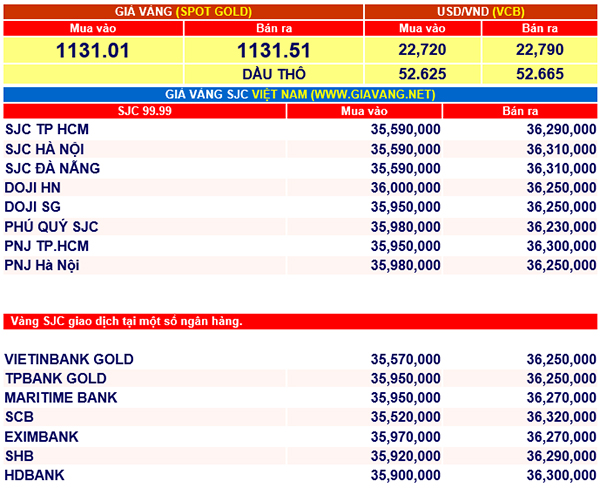Click the PHÚ QUÝ SJC row name
Viewport: 600px width, 488px height.
coord(51,227)
